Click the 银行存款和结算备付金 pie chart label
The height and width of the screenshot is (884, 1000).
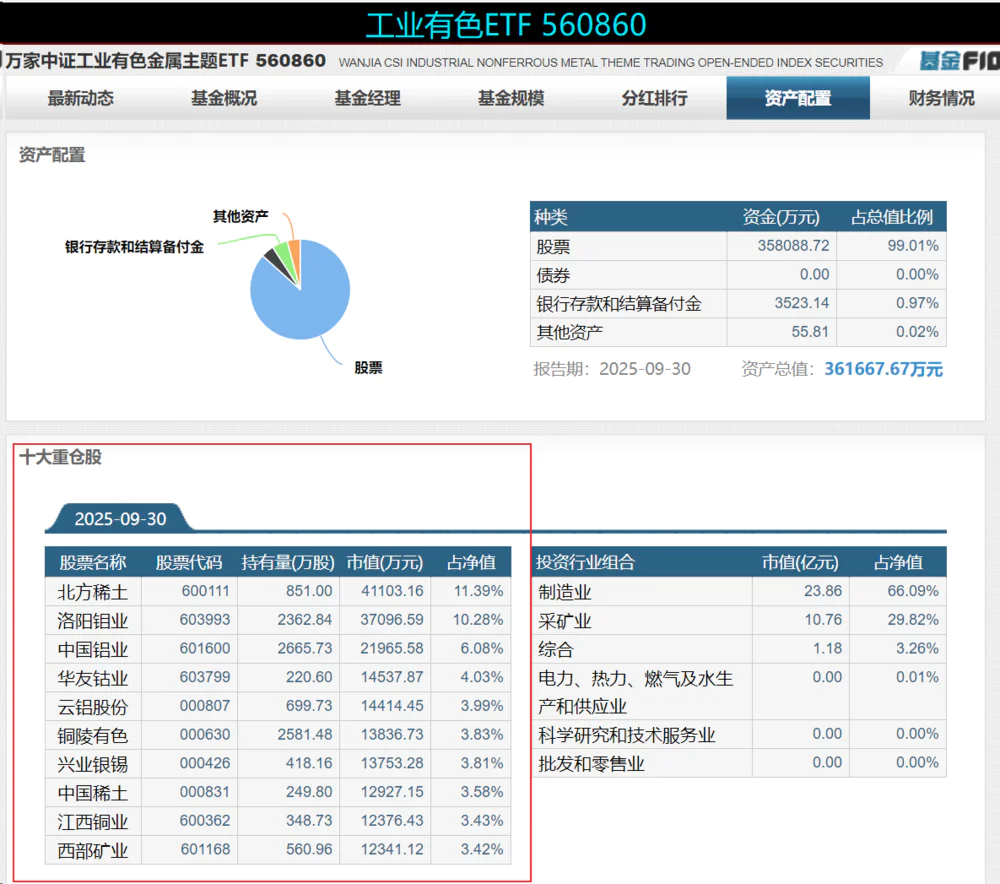pos(134,247)
